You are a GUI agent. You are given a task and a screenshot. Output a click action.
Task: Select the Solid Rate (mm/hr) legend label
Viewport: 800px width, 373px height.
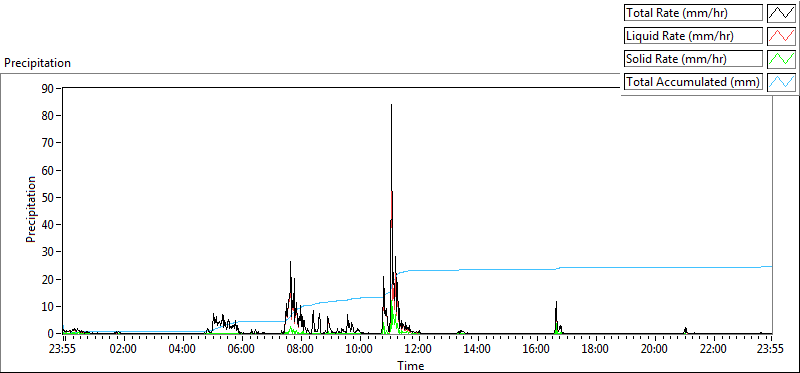693,59
